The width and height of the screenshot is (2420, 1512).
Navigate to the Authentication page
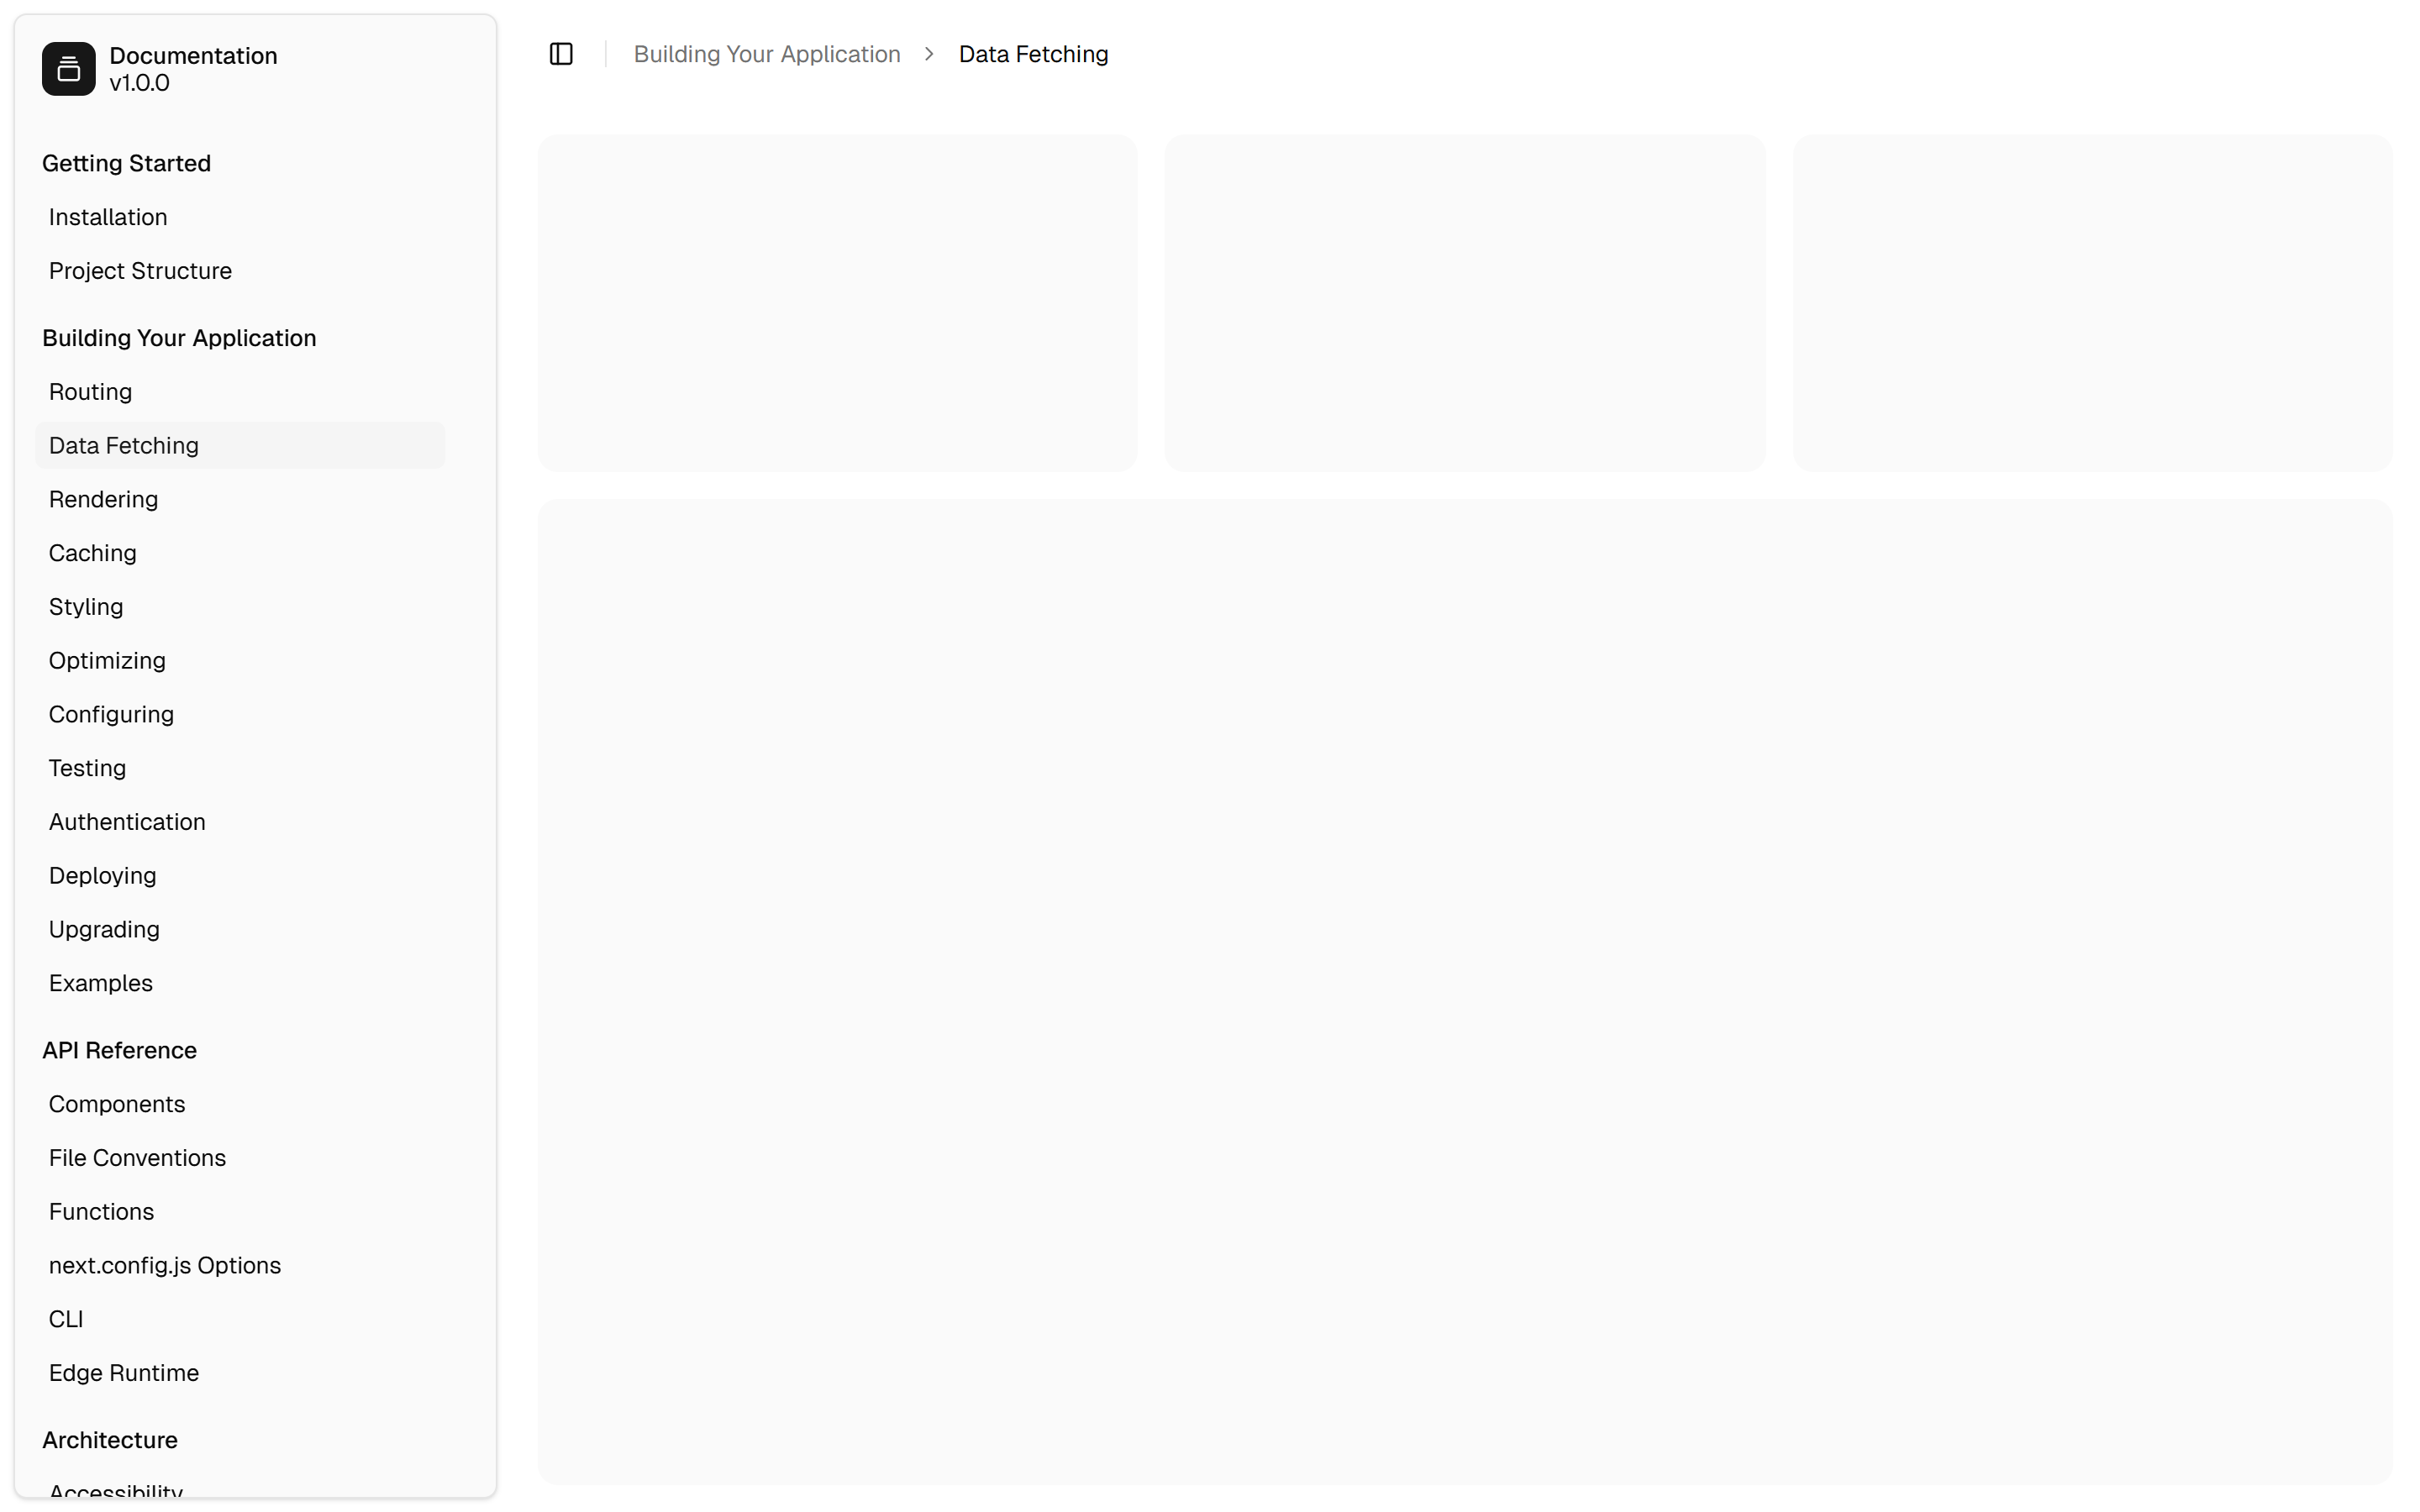coord(127,822)
